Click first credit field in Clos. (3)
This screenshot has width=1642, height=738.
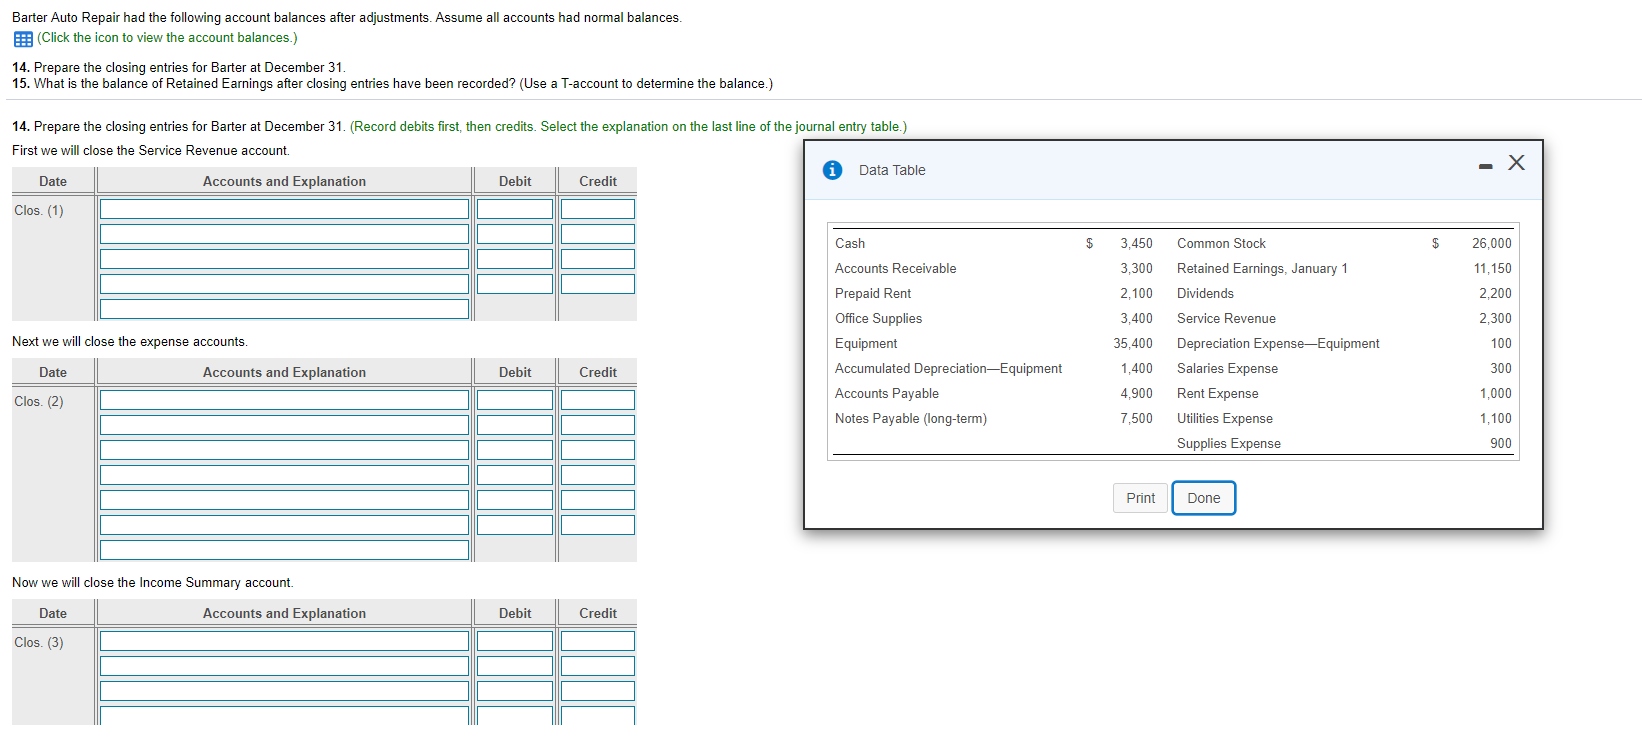click(x=598, y=641)
